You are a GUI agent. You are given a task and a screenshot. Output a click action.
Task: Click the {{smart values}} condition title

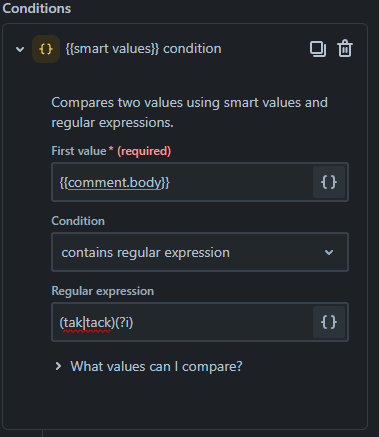[x=143, y=49]
